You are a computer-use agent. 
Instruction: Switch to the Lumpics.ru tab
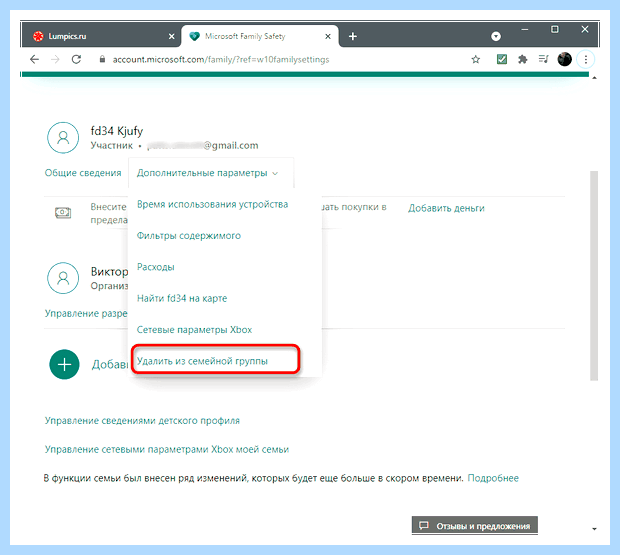(x=102, y=36)
